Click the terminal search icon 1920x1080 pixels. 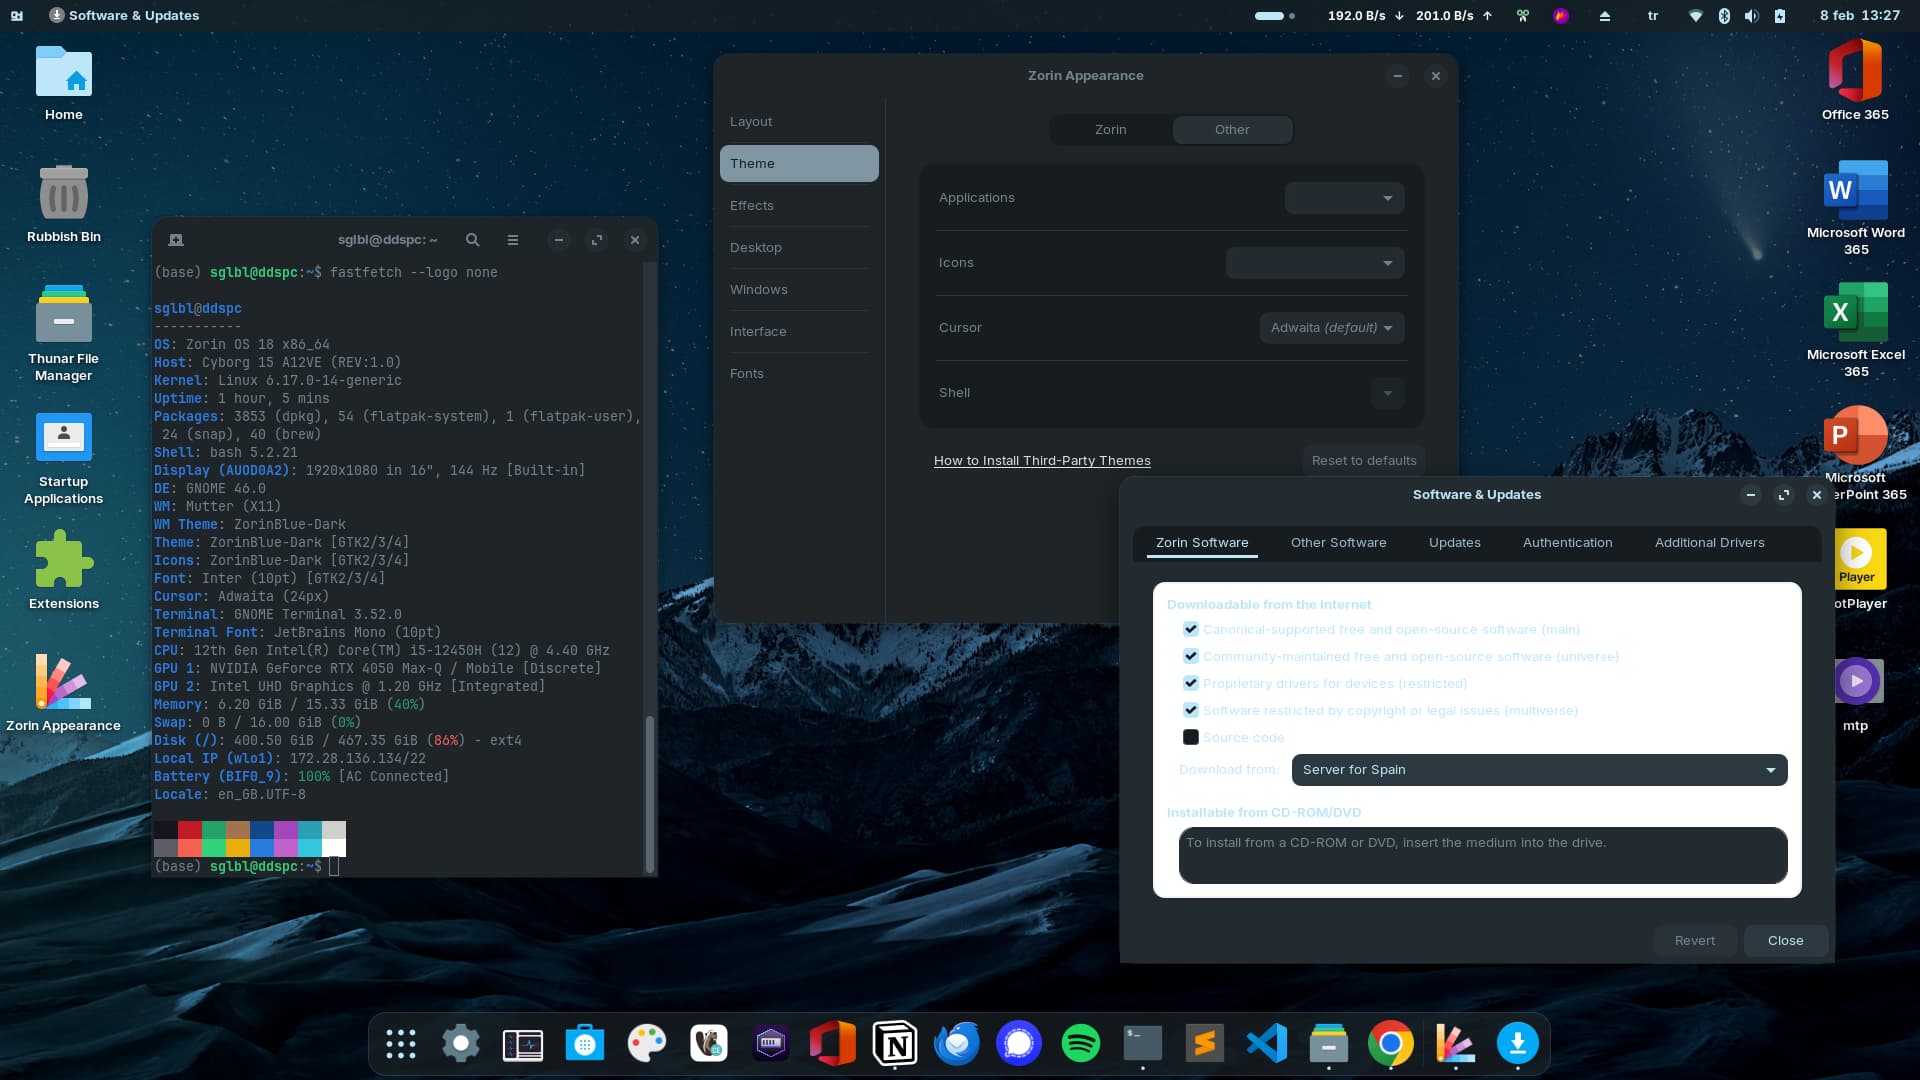tap(472, 240)
